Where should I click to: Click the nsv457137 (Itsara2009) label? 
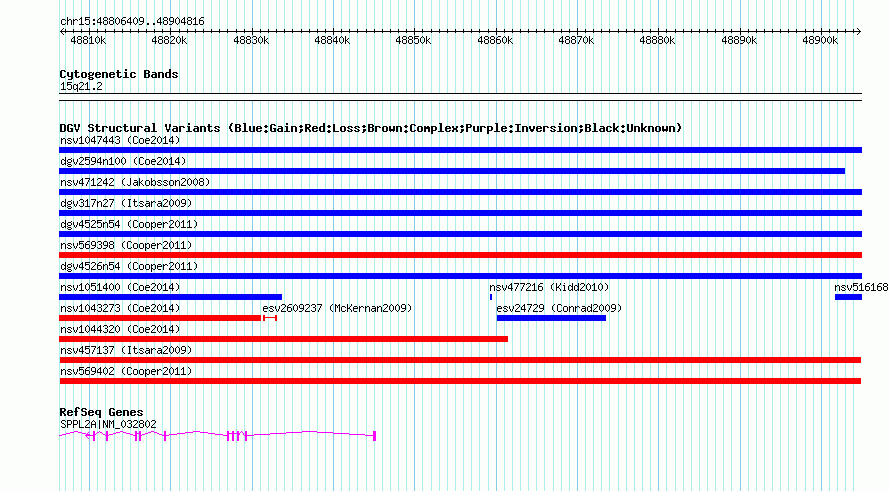click(x=126, y=350)
